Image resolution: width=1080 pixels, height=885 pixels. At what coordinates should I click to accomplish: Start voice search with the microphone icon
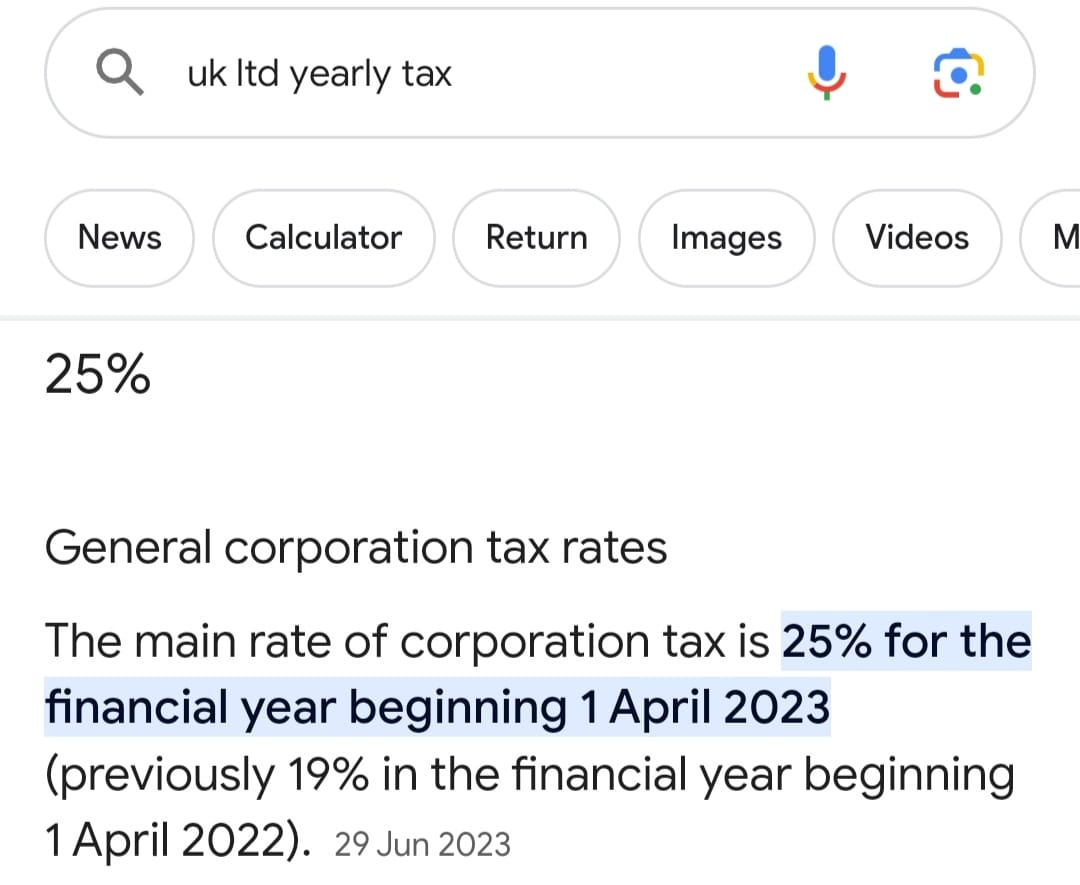pyautogui.click(x=827, y=73)
